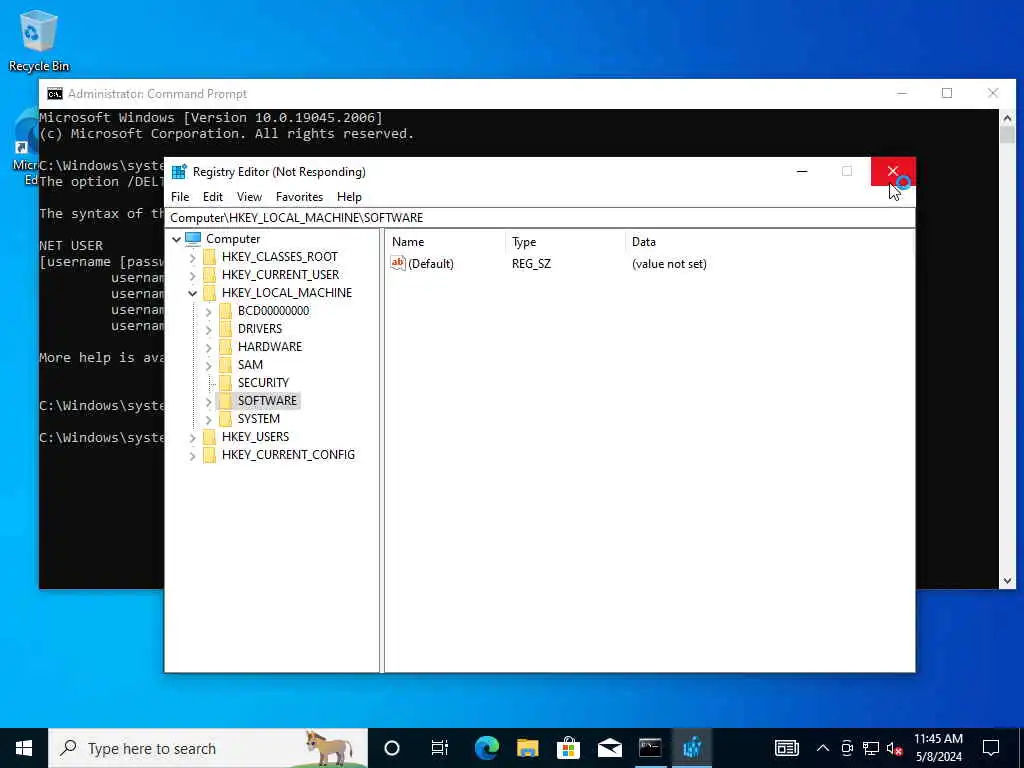Click Command Prompt scrollbar down arrow

(1007, 581)
